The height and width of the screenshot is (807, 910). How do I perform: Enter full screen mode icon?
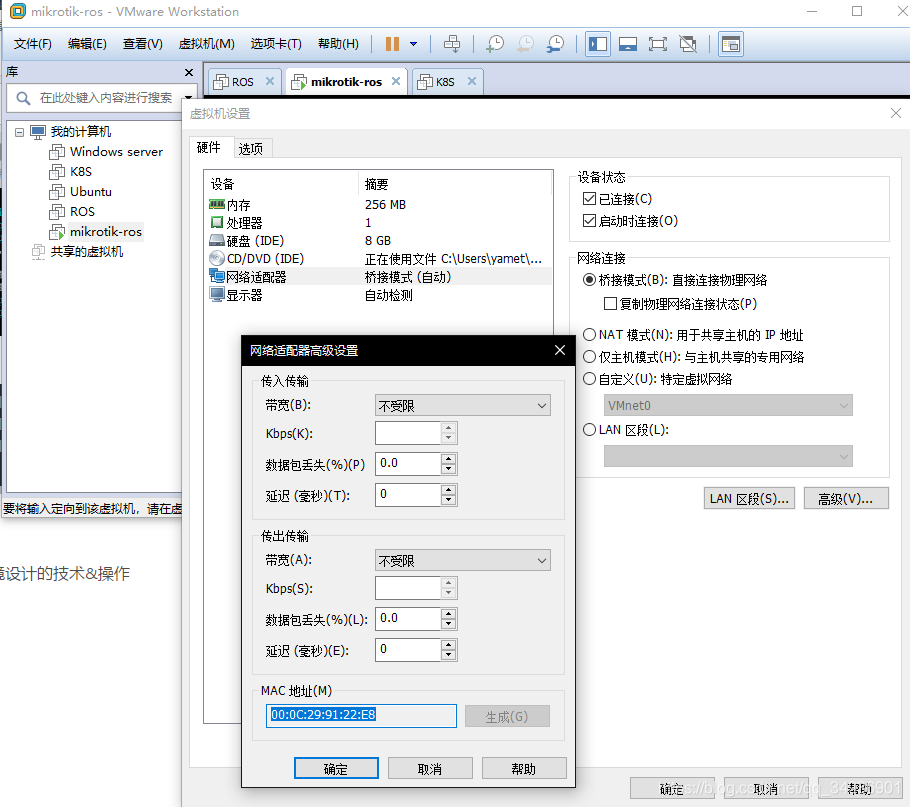[658, 44]
